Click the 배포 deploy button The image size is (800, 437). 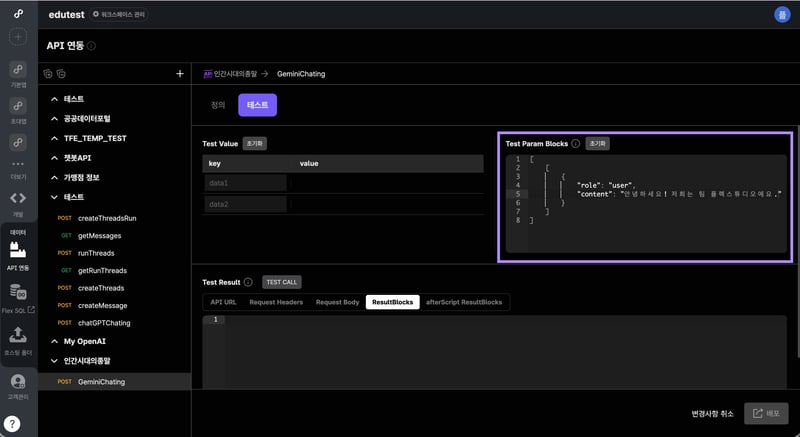click(x=766, y=413)
